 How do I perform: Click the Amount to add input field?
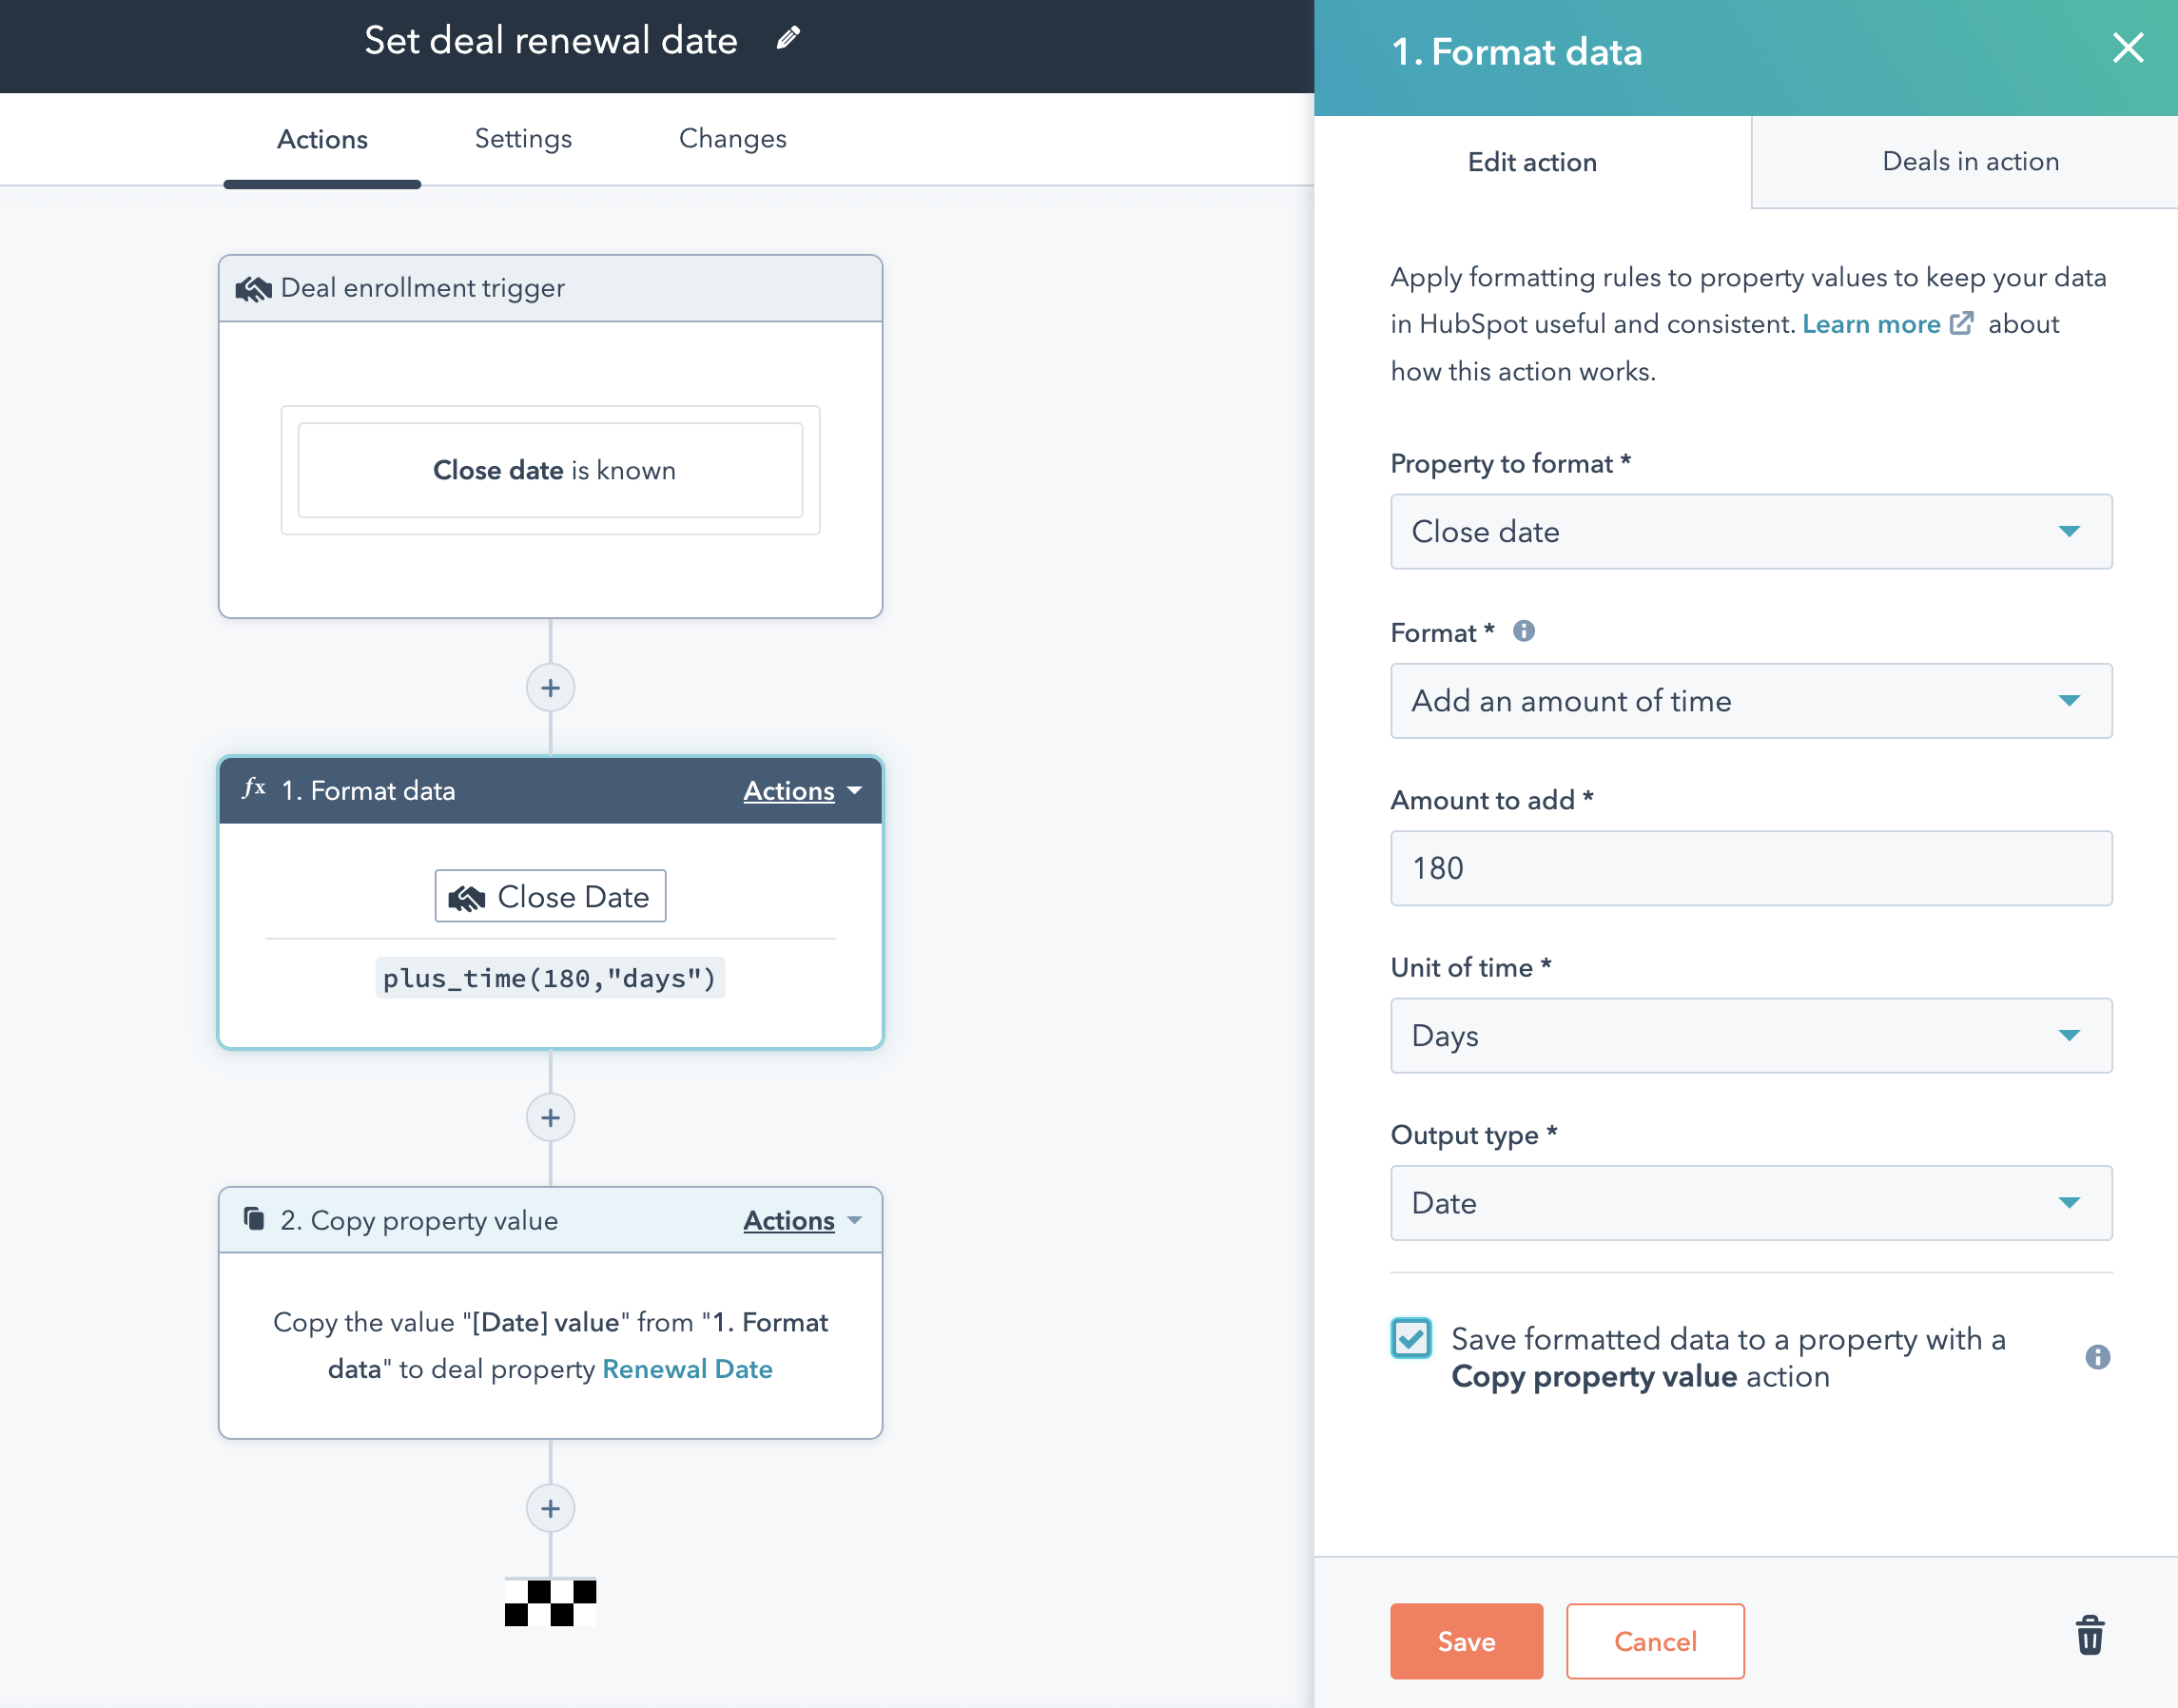click(x=1748, y=866)
